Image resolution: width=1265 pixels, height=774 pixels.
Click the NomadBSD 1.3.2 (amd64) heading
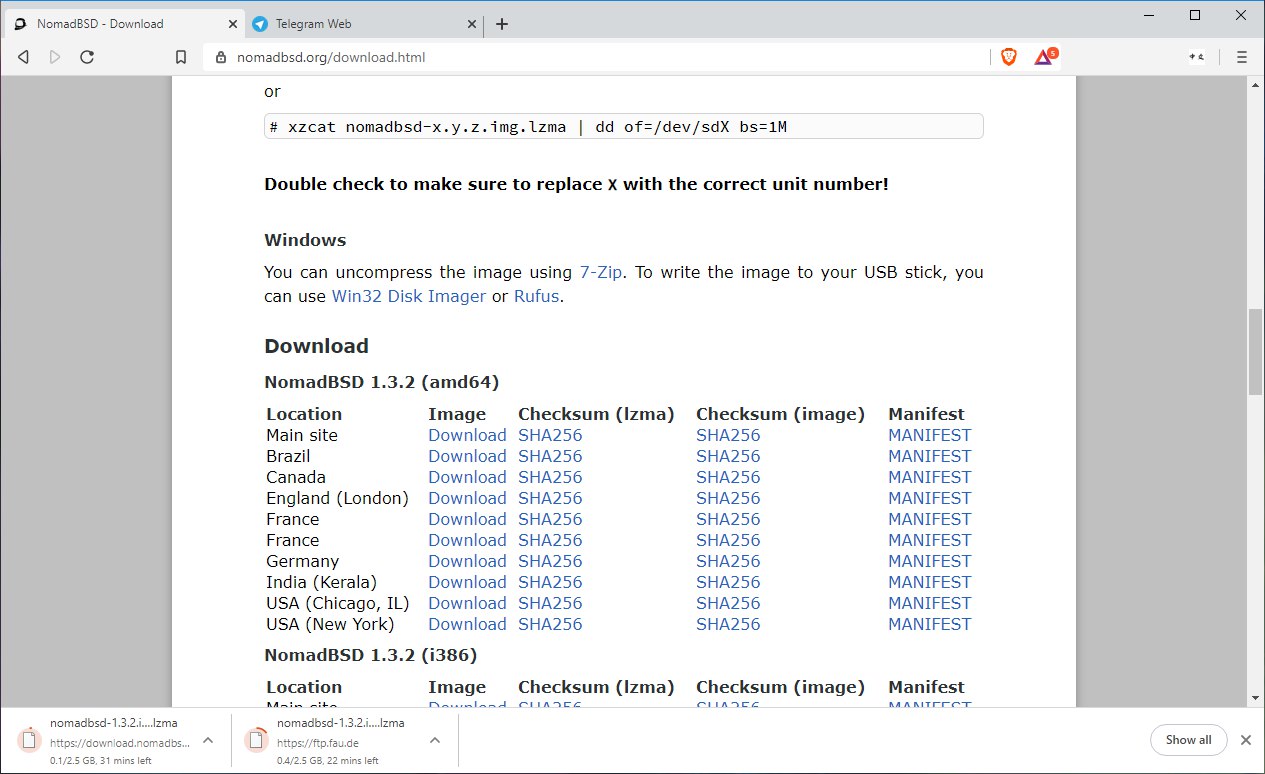pos(381,382)
